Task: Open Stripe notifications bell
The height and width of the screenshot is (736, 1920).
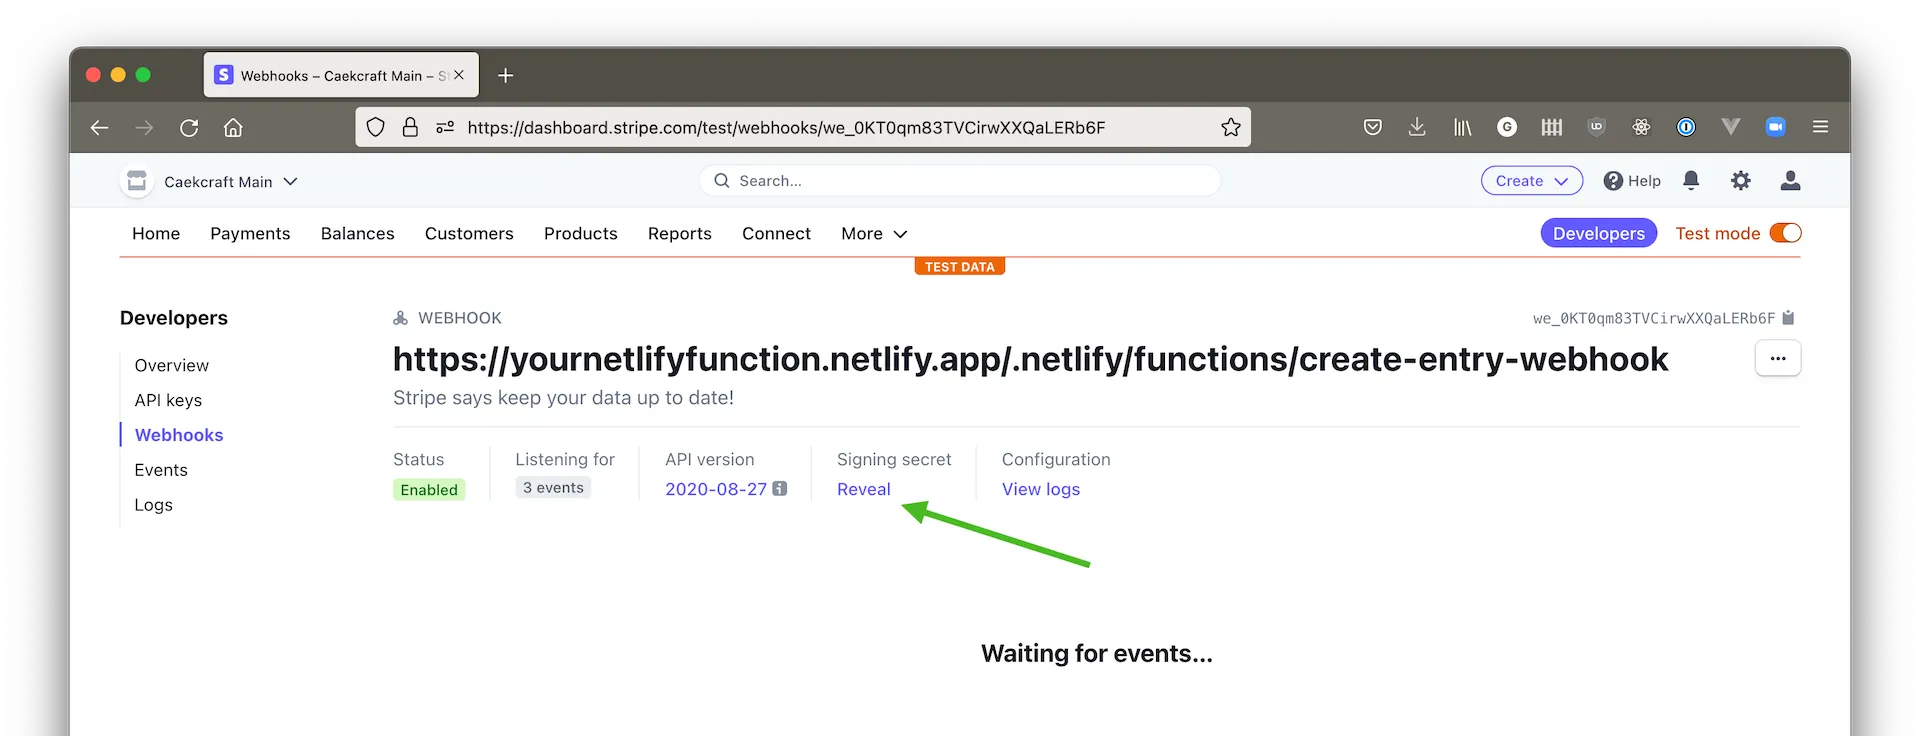Action: point(1691,180)
